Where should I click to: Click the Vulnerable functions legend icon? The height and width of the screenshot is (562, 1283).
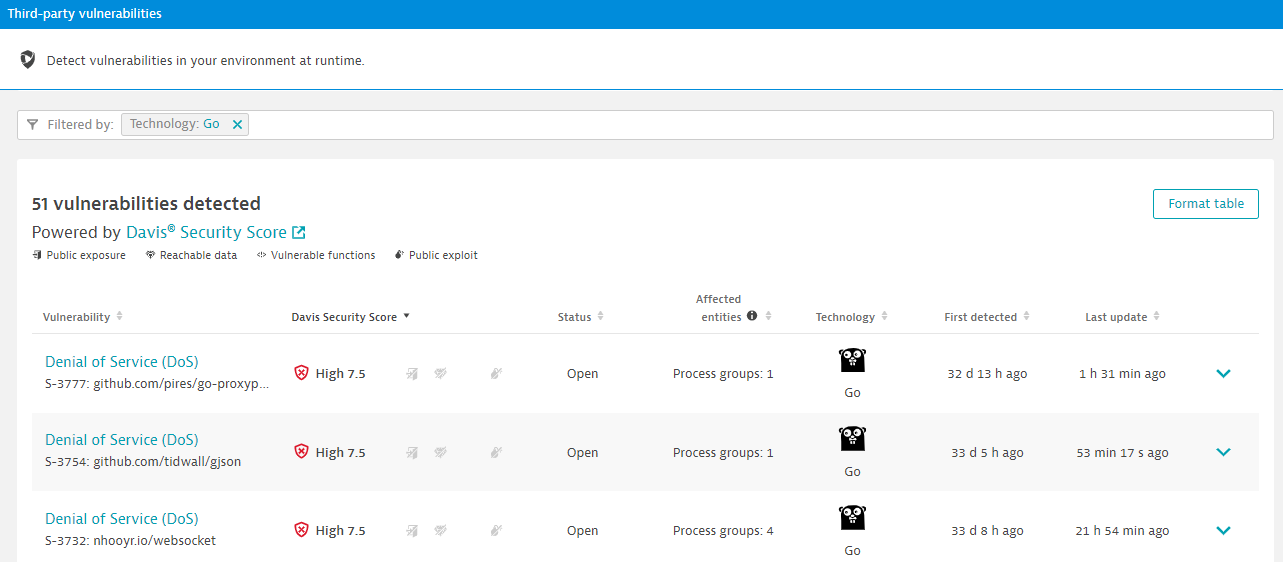point(261,255)
